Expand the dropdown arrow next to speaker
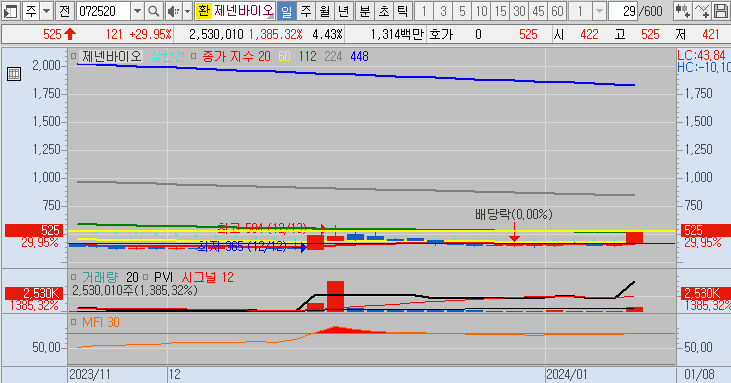This screenshot has height=383, width=731. (187, 11)
